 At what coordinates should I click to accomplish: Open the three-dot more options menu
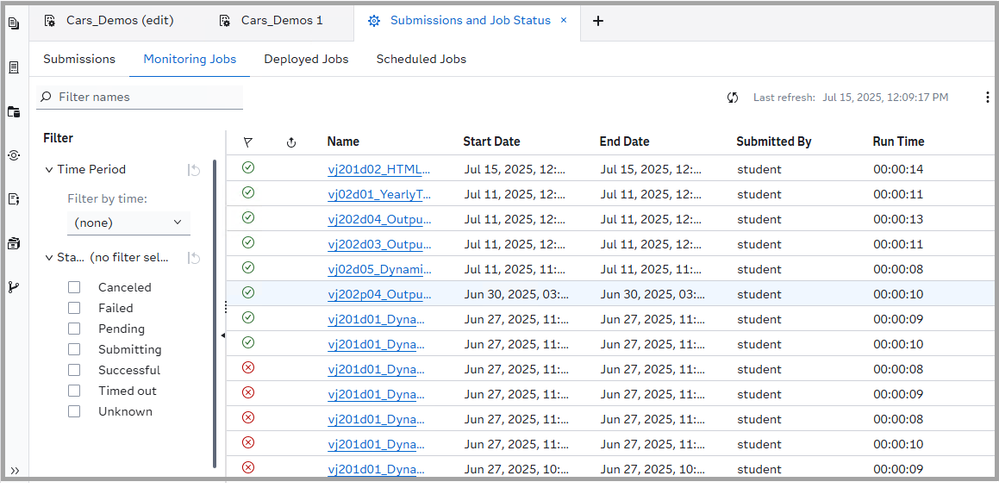point(987,97)
